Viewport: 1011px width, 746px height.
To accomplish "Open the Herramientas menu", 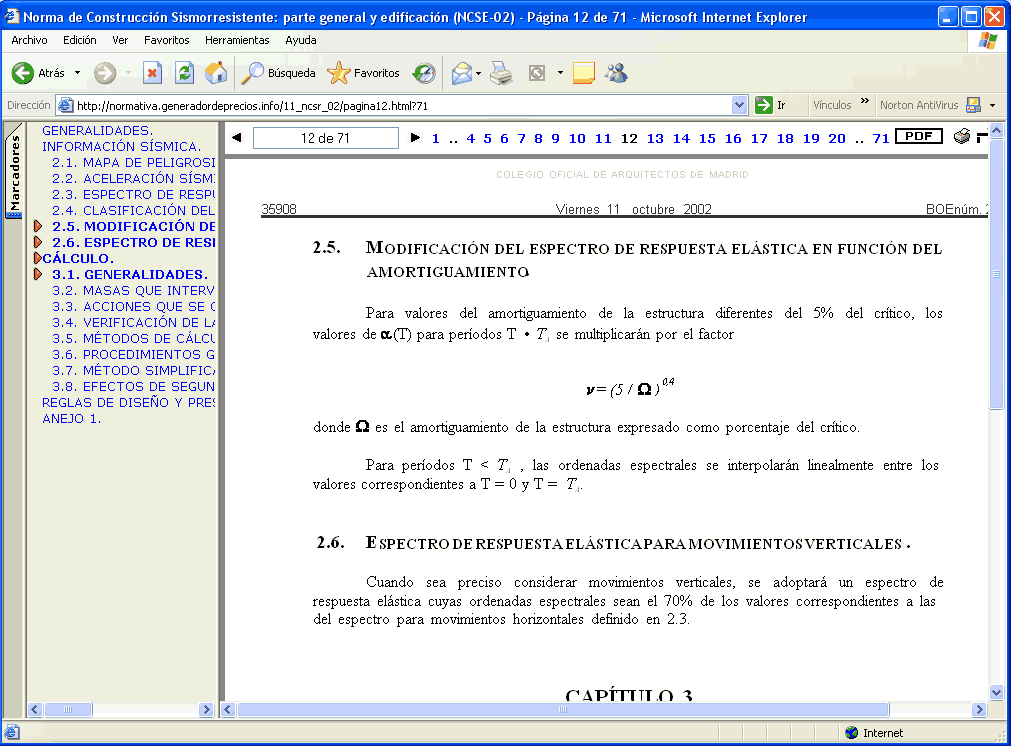I will [237, 40].
